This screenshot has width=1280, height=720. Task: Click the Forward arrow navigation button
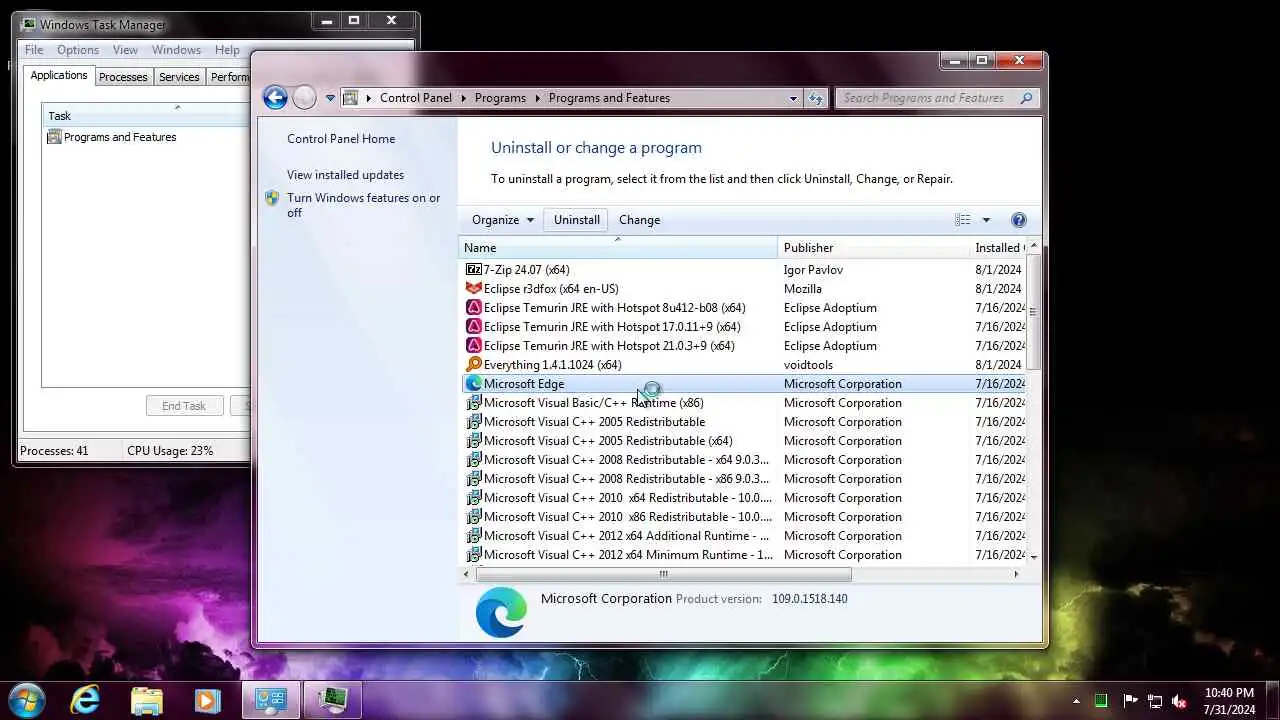(x=305, y=97)
